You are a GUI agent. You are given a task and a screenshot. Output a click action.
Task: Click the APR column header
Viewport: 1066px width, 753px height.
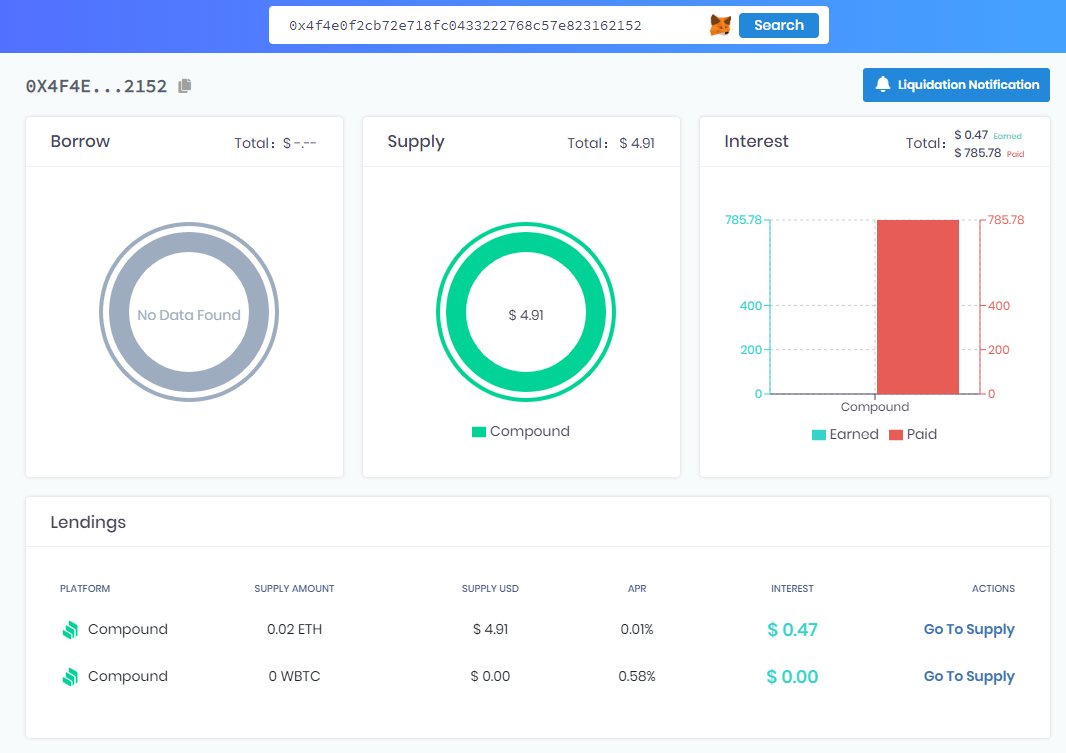pos(637,589)
